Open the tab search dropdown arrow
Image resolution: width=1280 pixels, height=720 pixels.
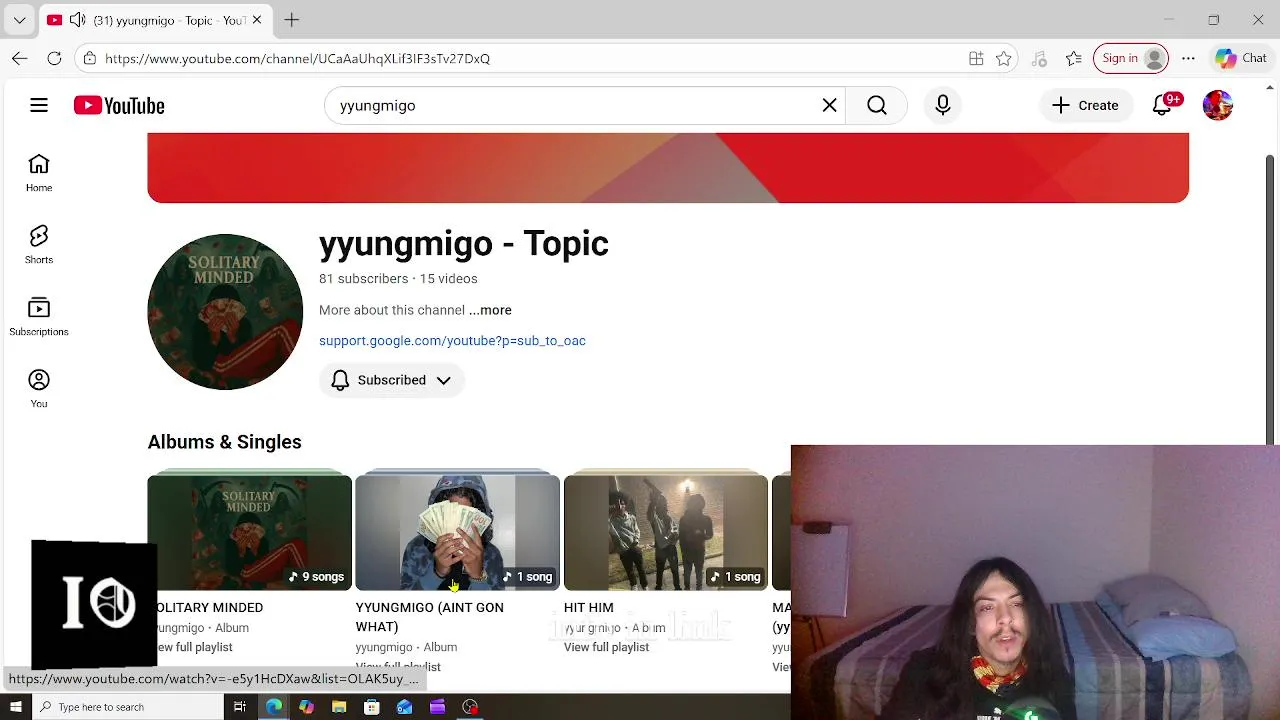point(19,20)
